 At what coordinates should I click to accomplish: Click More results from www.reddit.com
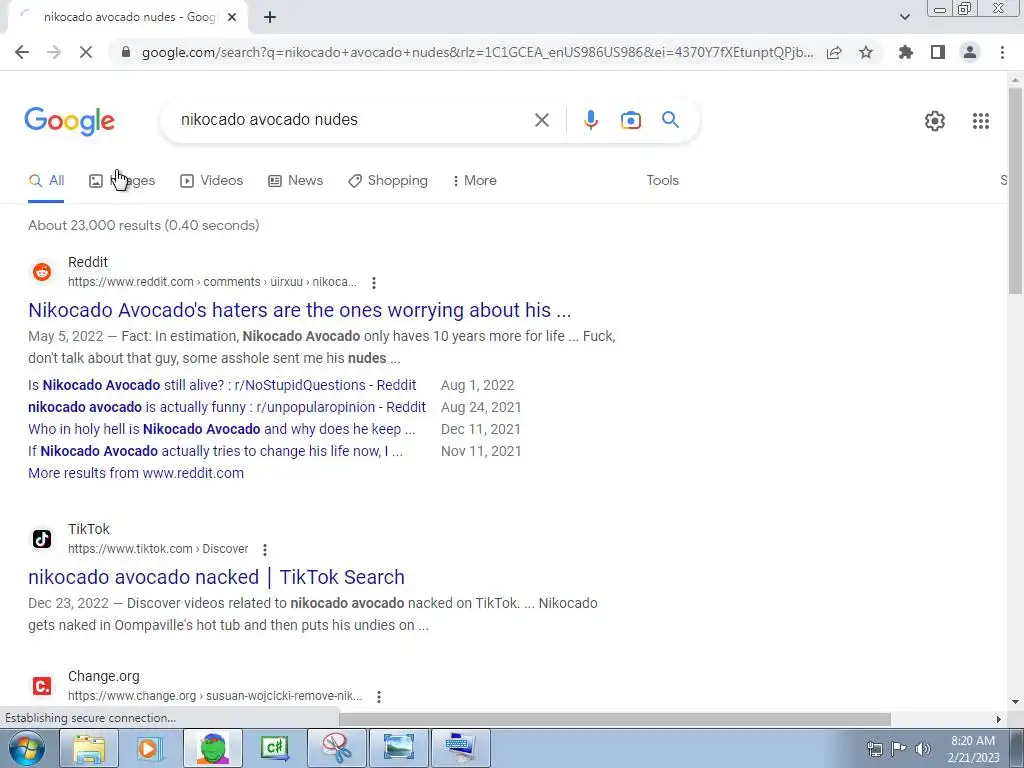(136, 473)
